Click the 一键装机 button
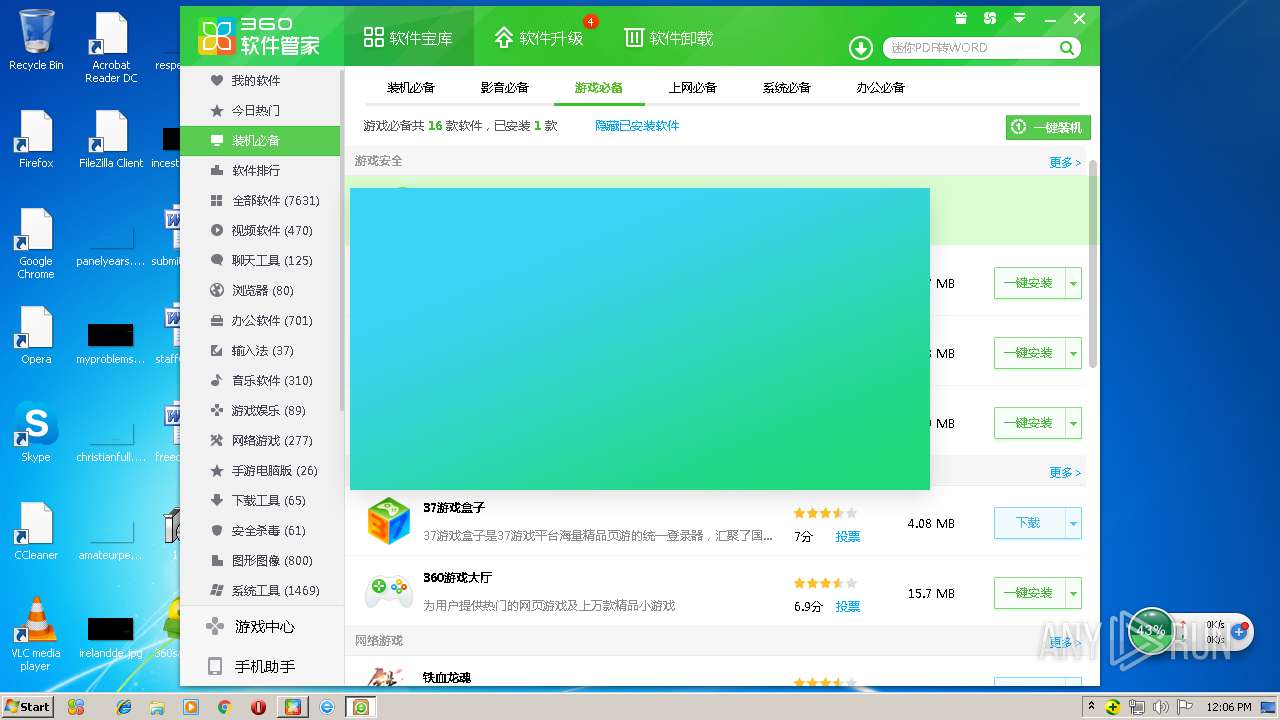This screenshot has width=1280, height=720. [1048, 127]
